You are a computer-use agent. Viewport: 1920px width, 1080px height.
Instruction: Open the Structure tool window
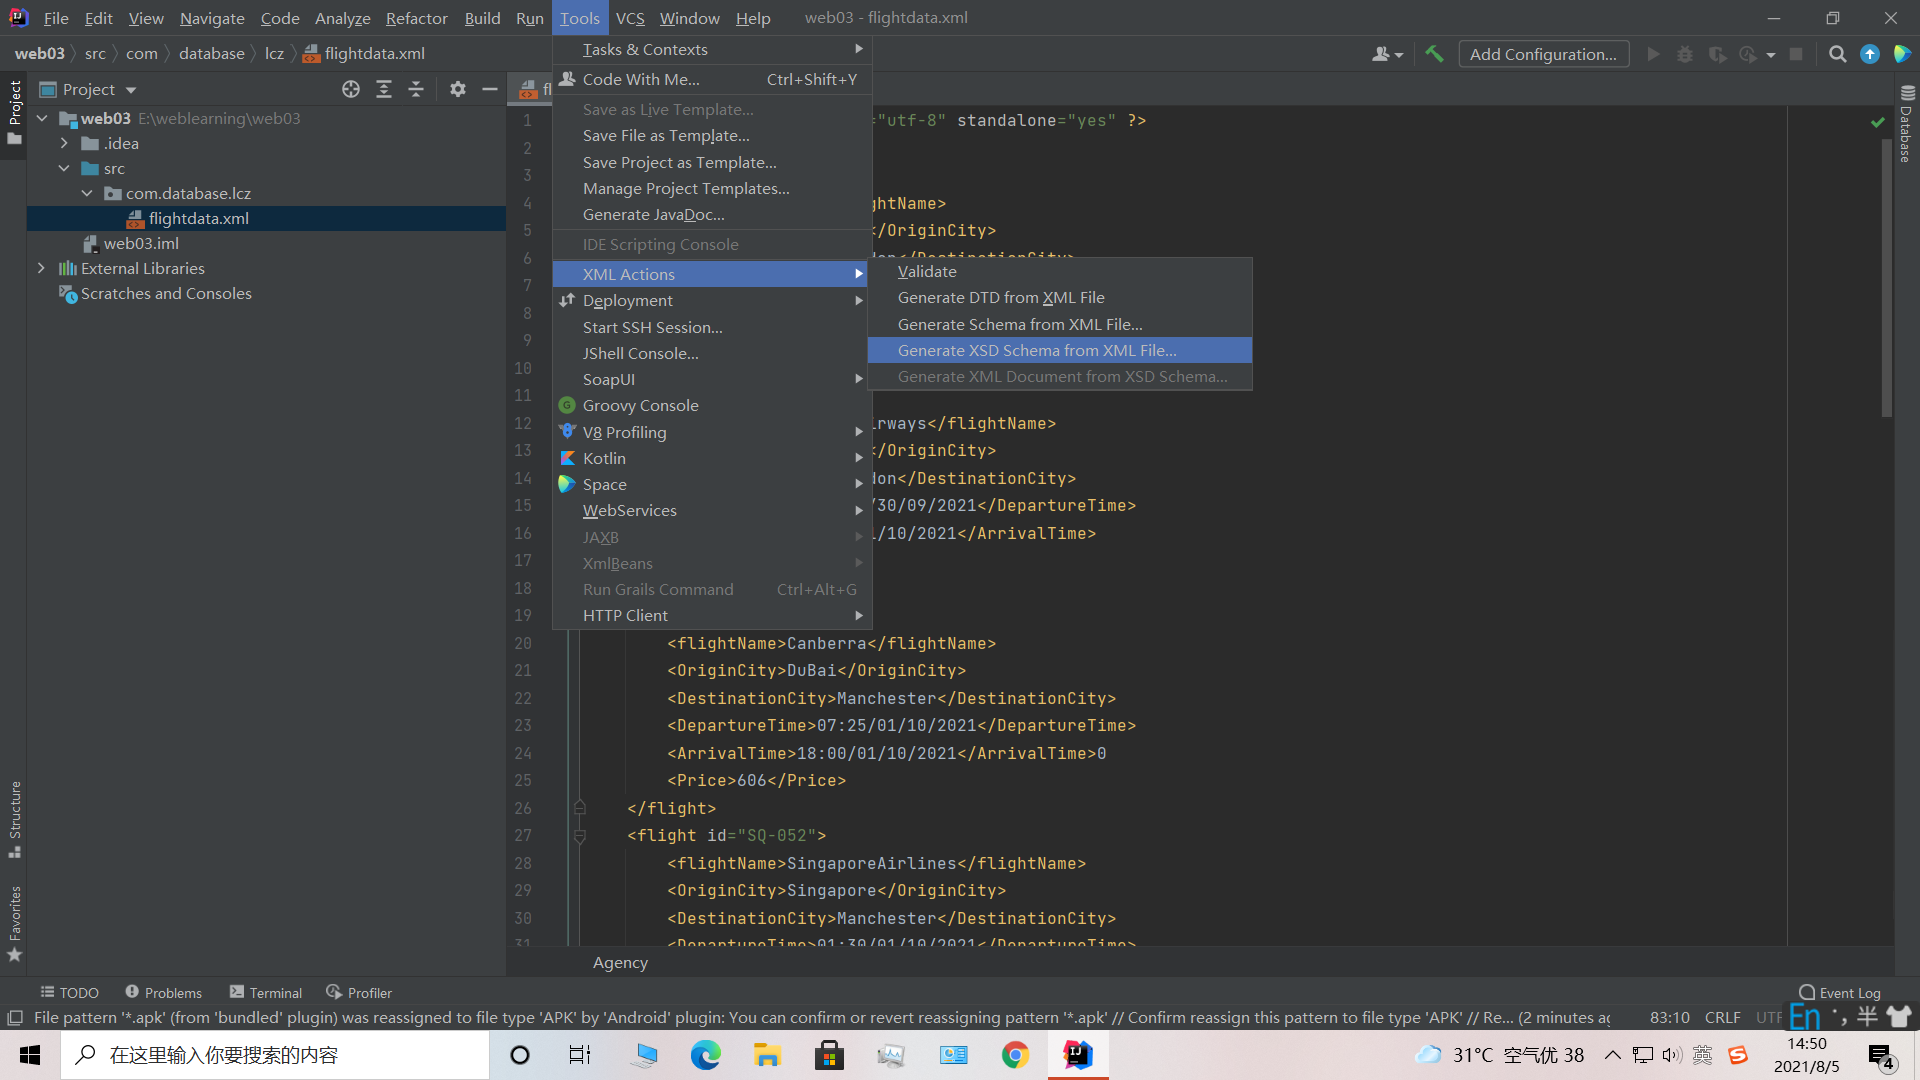14,819
